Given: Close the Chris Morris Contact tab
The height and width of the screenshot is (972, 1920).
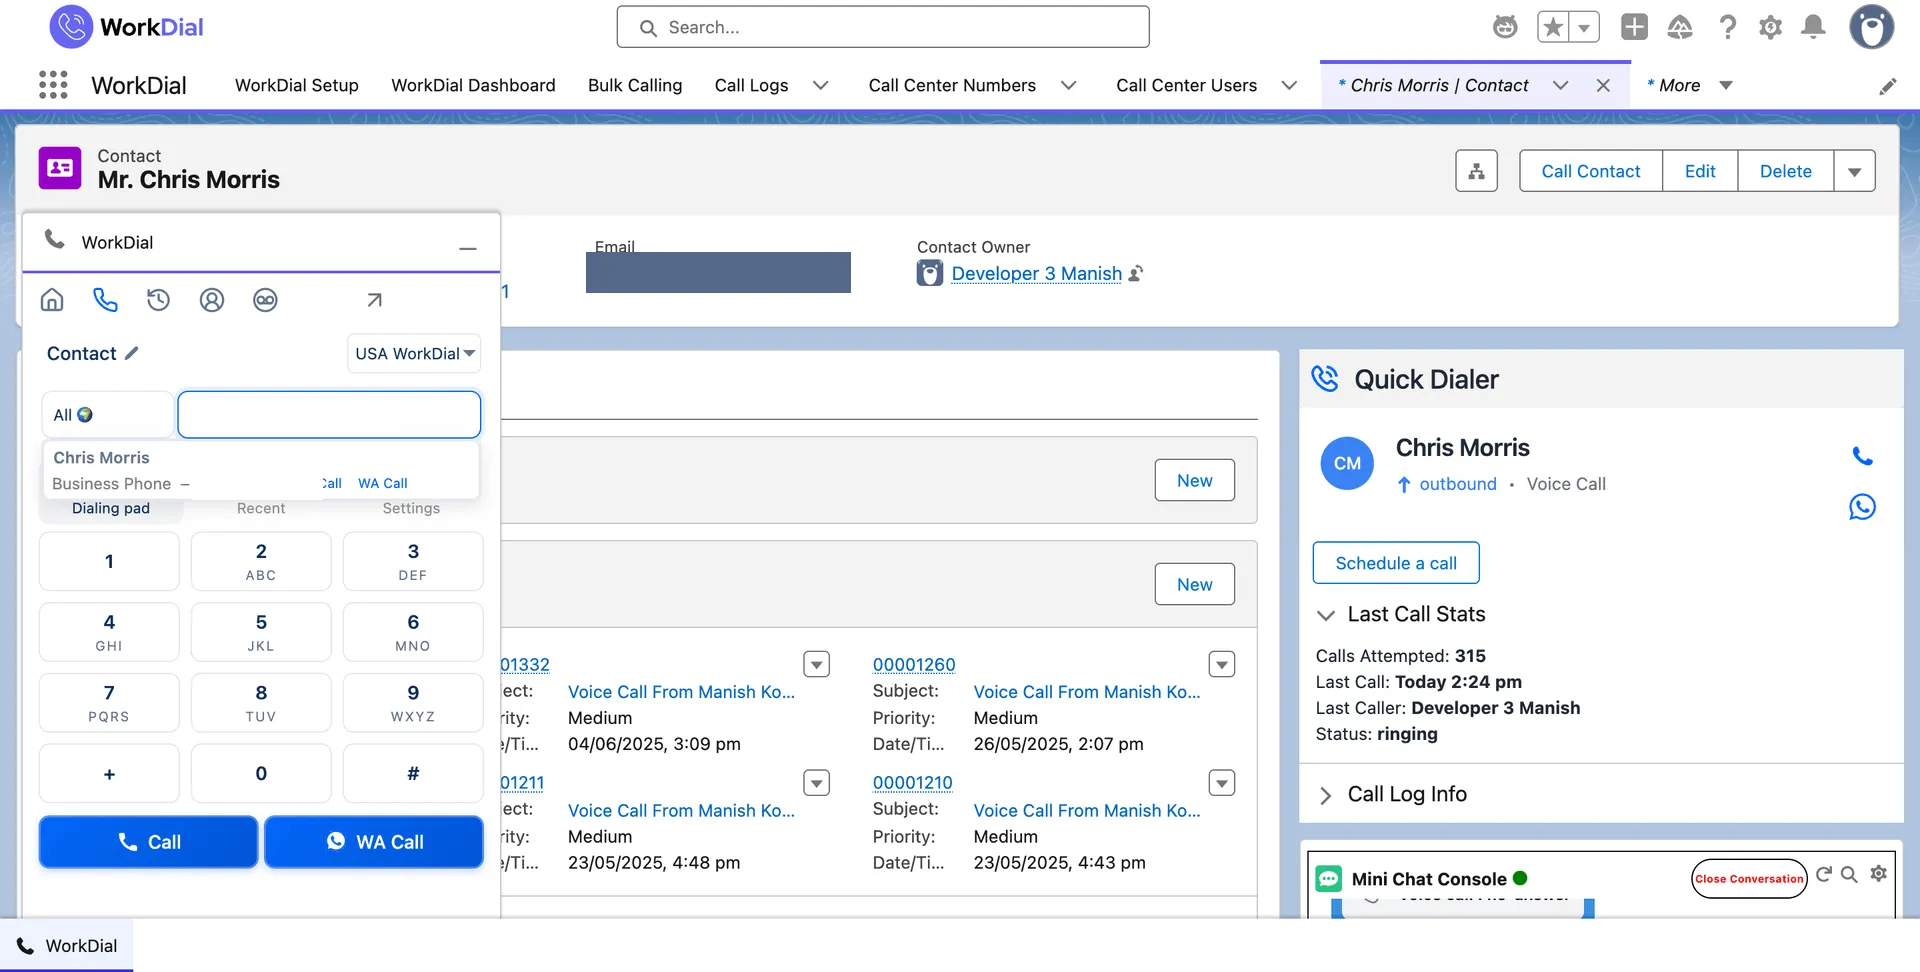Looking at the screenshot, I should point(1603,85).
